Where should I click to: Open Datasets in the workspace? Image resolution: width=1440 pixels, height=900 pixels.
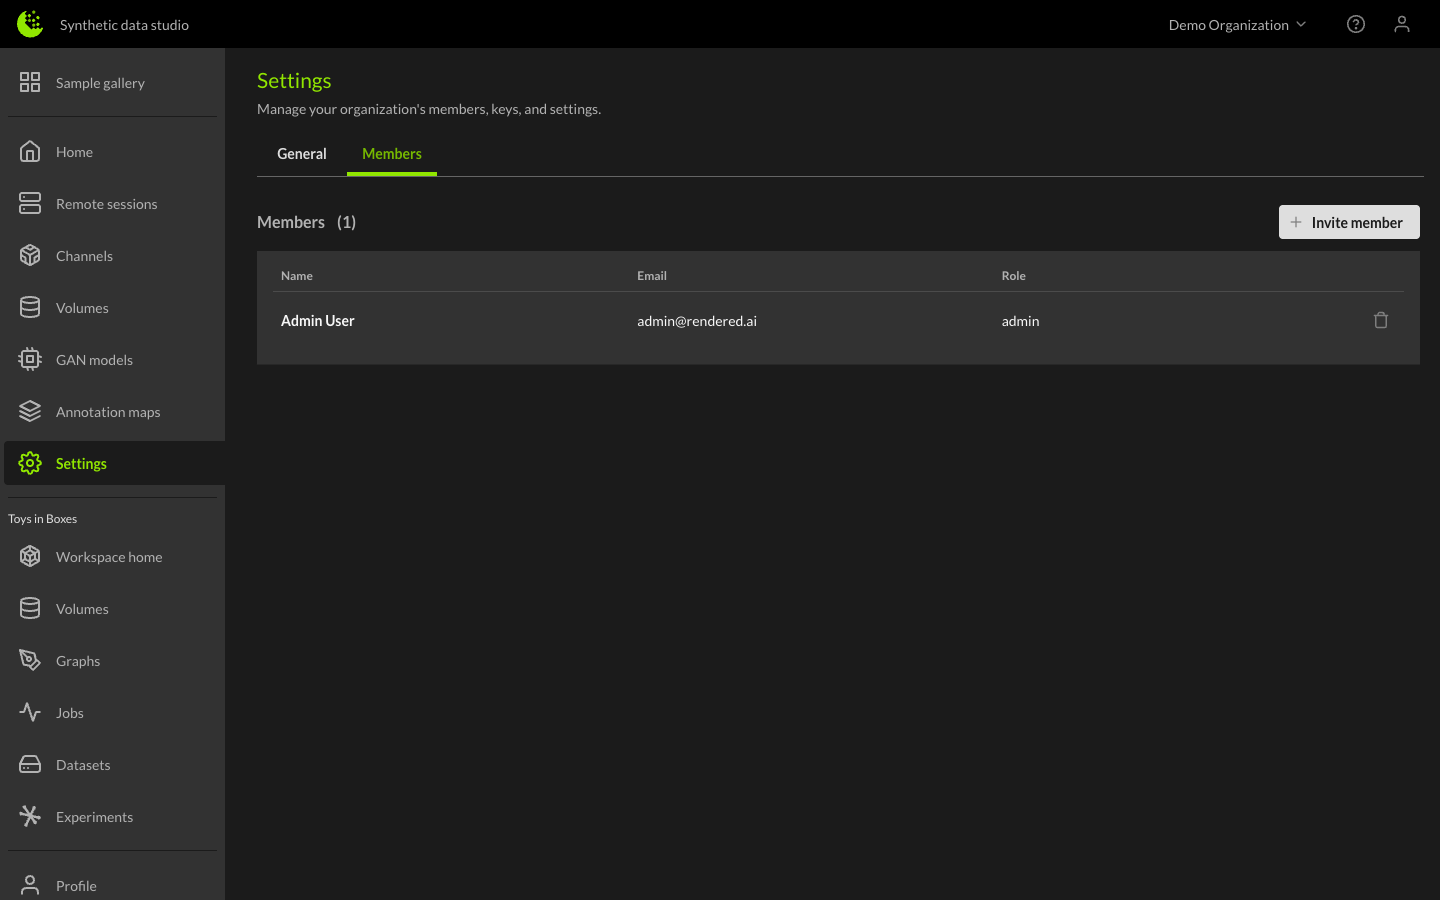click(83, 765)
